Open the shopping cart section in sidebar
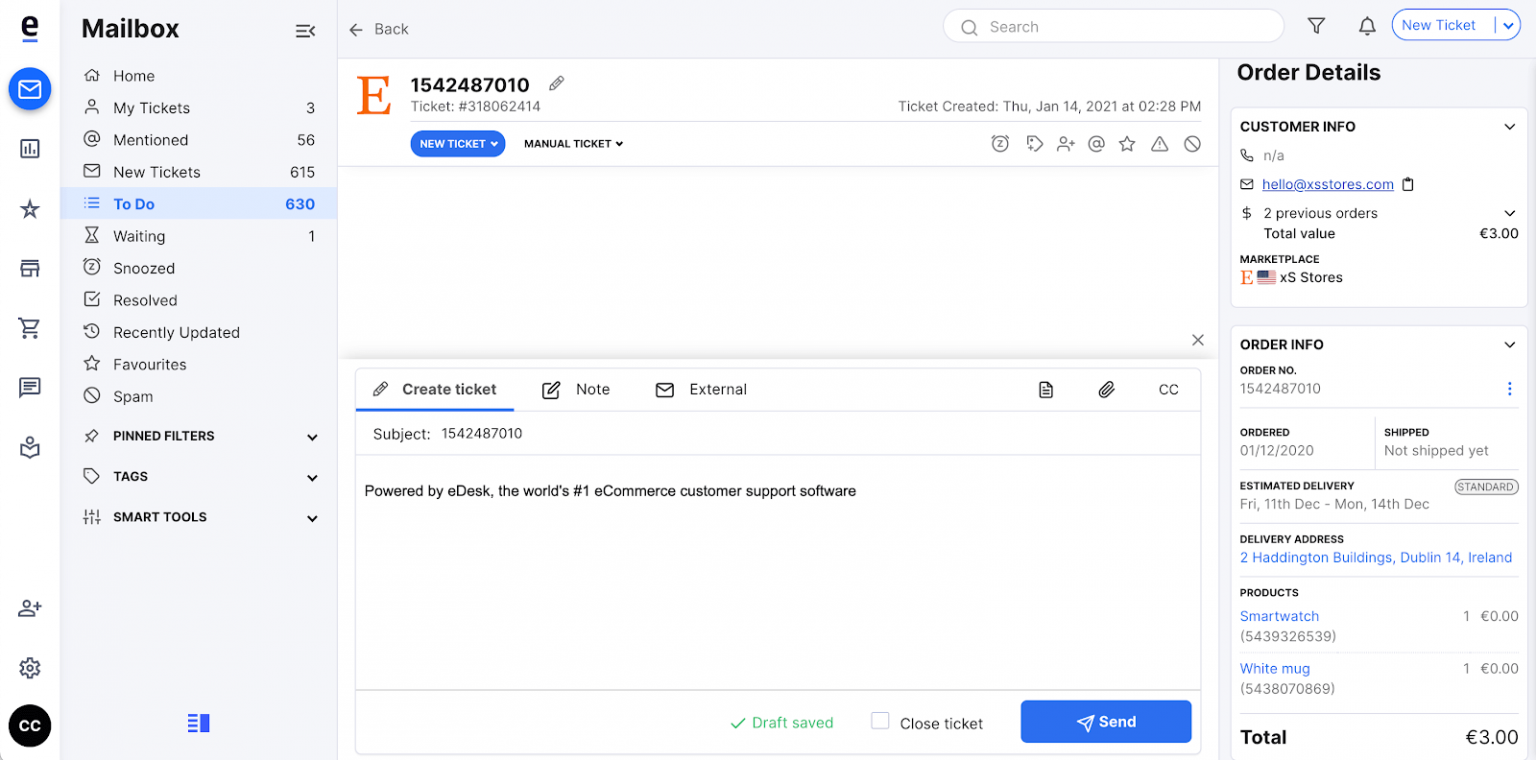Screen dimensions: 1536x760 pos(29,328)
